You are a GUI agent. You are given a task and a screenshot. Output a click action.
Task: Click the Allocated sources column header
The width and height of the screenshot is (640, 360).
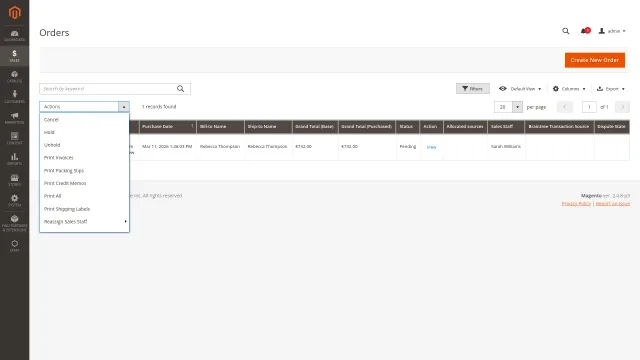coord(465,127)
